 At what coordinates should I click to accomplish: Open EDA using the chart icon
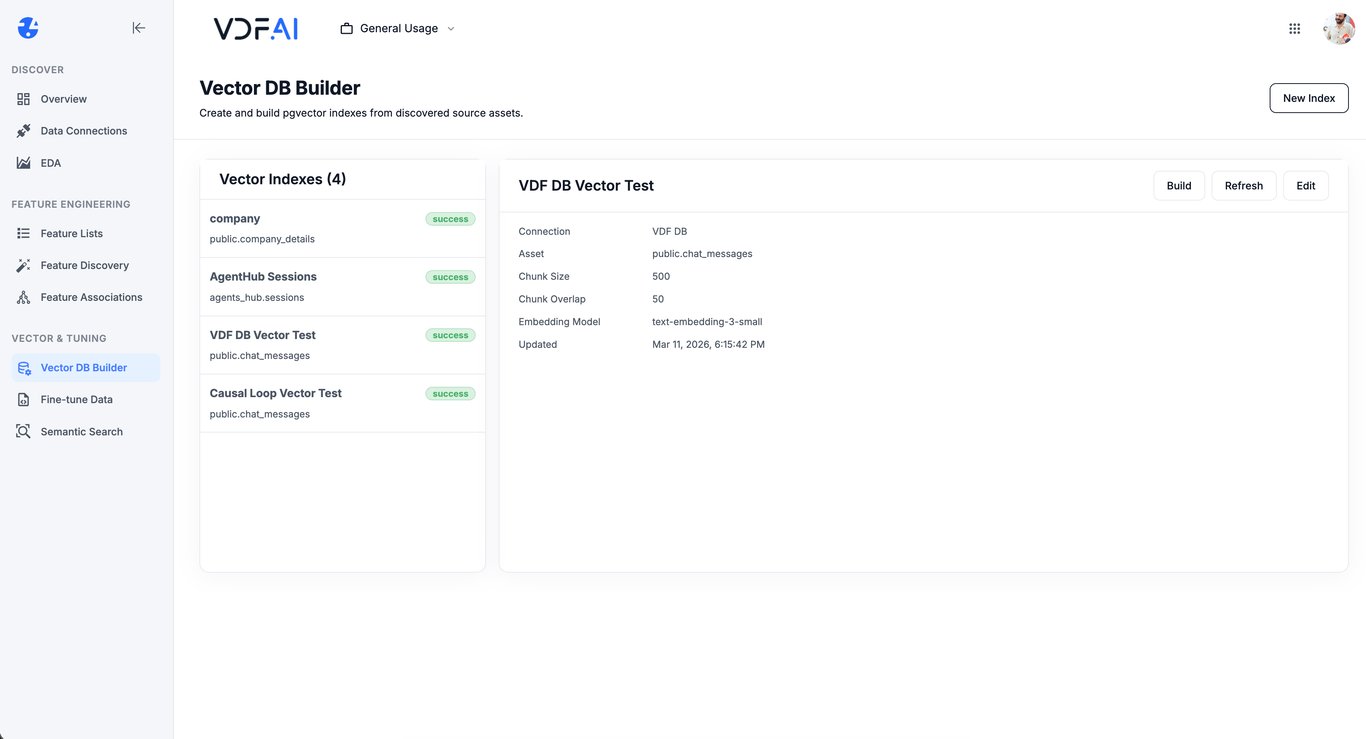(x=22, y=162)
